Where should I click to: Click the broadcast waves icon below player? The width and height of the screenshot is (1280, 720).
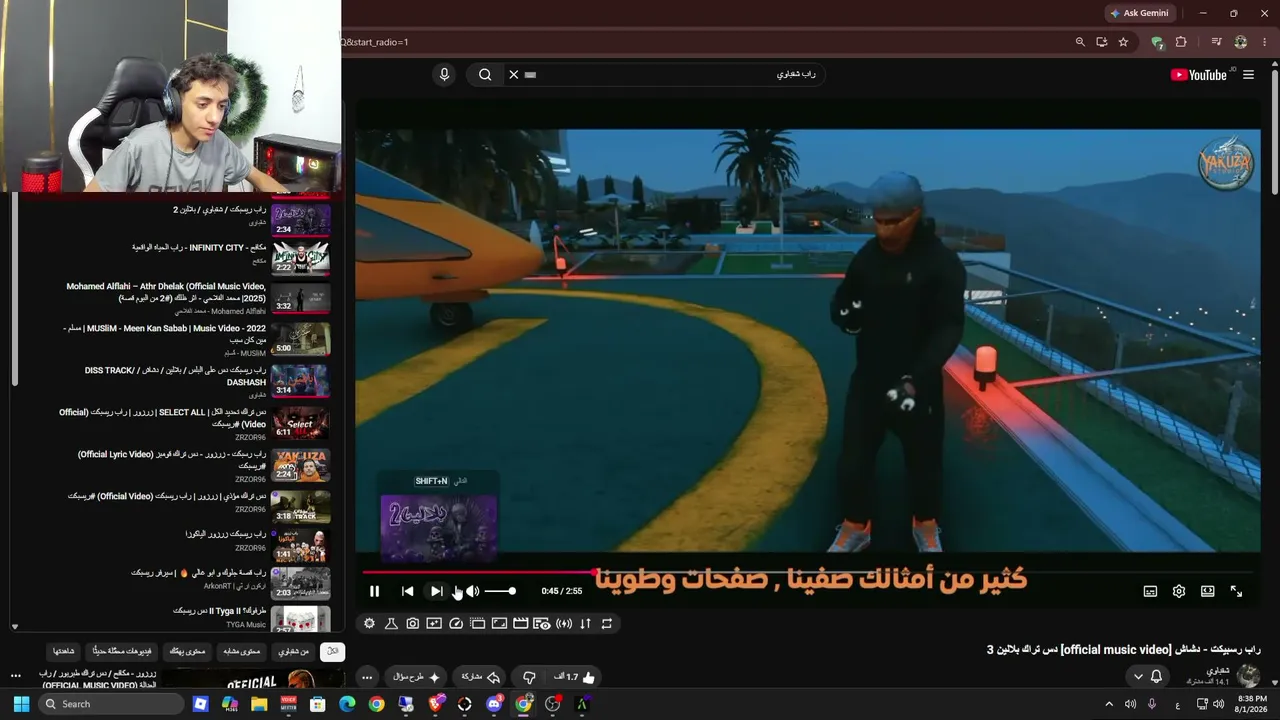click(x=564, y=623)
